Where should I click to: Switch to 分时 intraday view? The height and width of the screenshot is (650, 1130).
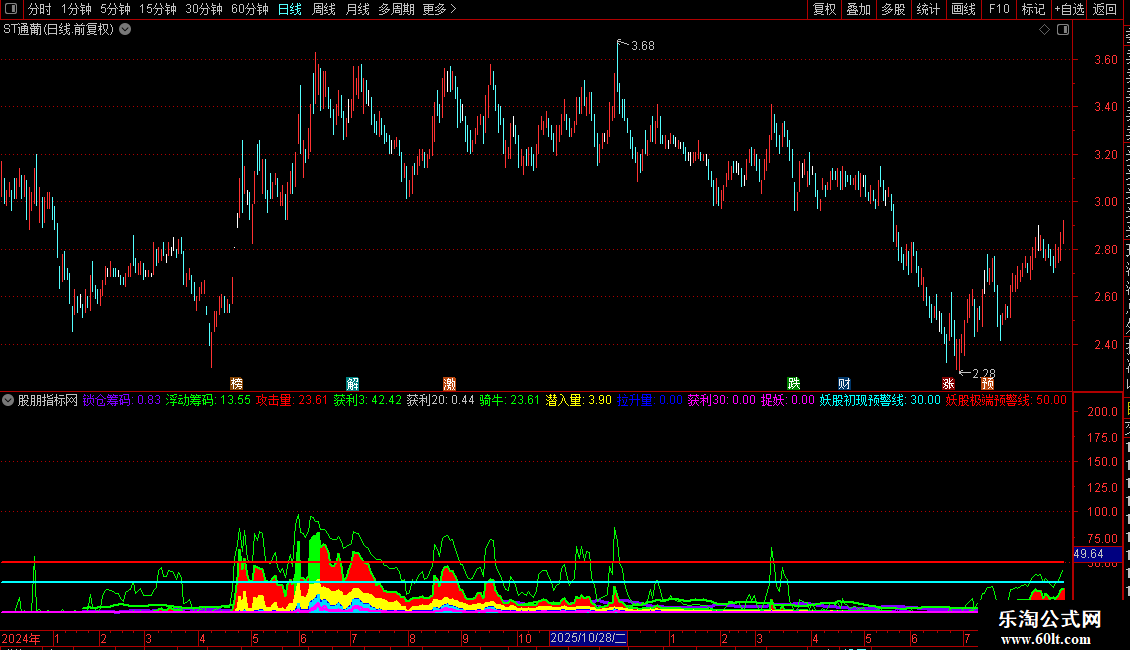coord(40,9)
